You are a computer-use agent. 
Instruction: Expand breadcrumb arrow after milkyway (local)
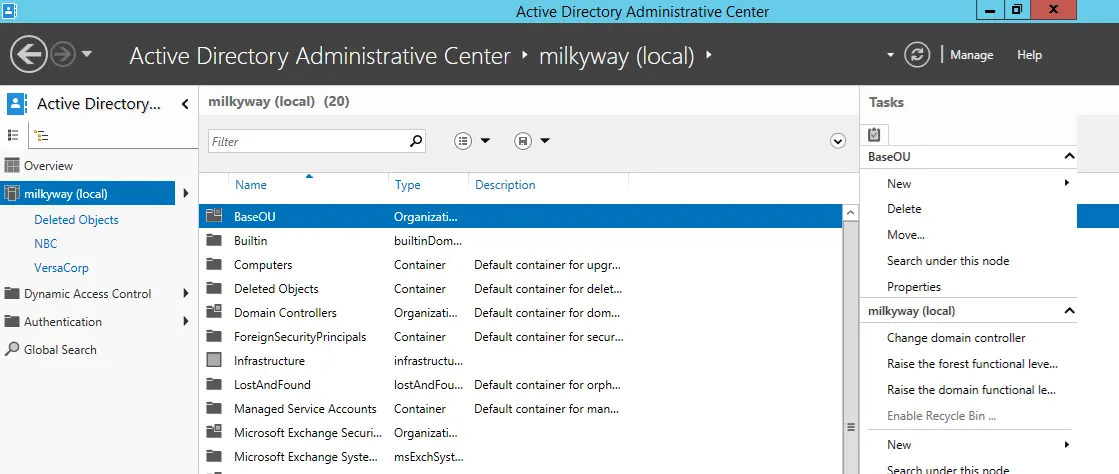[709, 55]
